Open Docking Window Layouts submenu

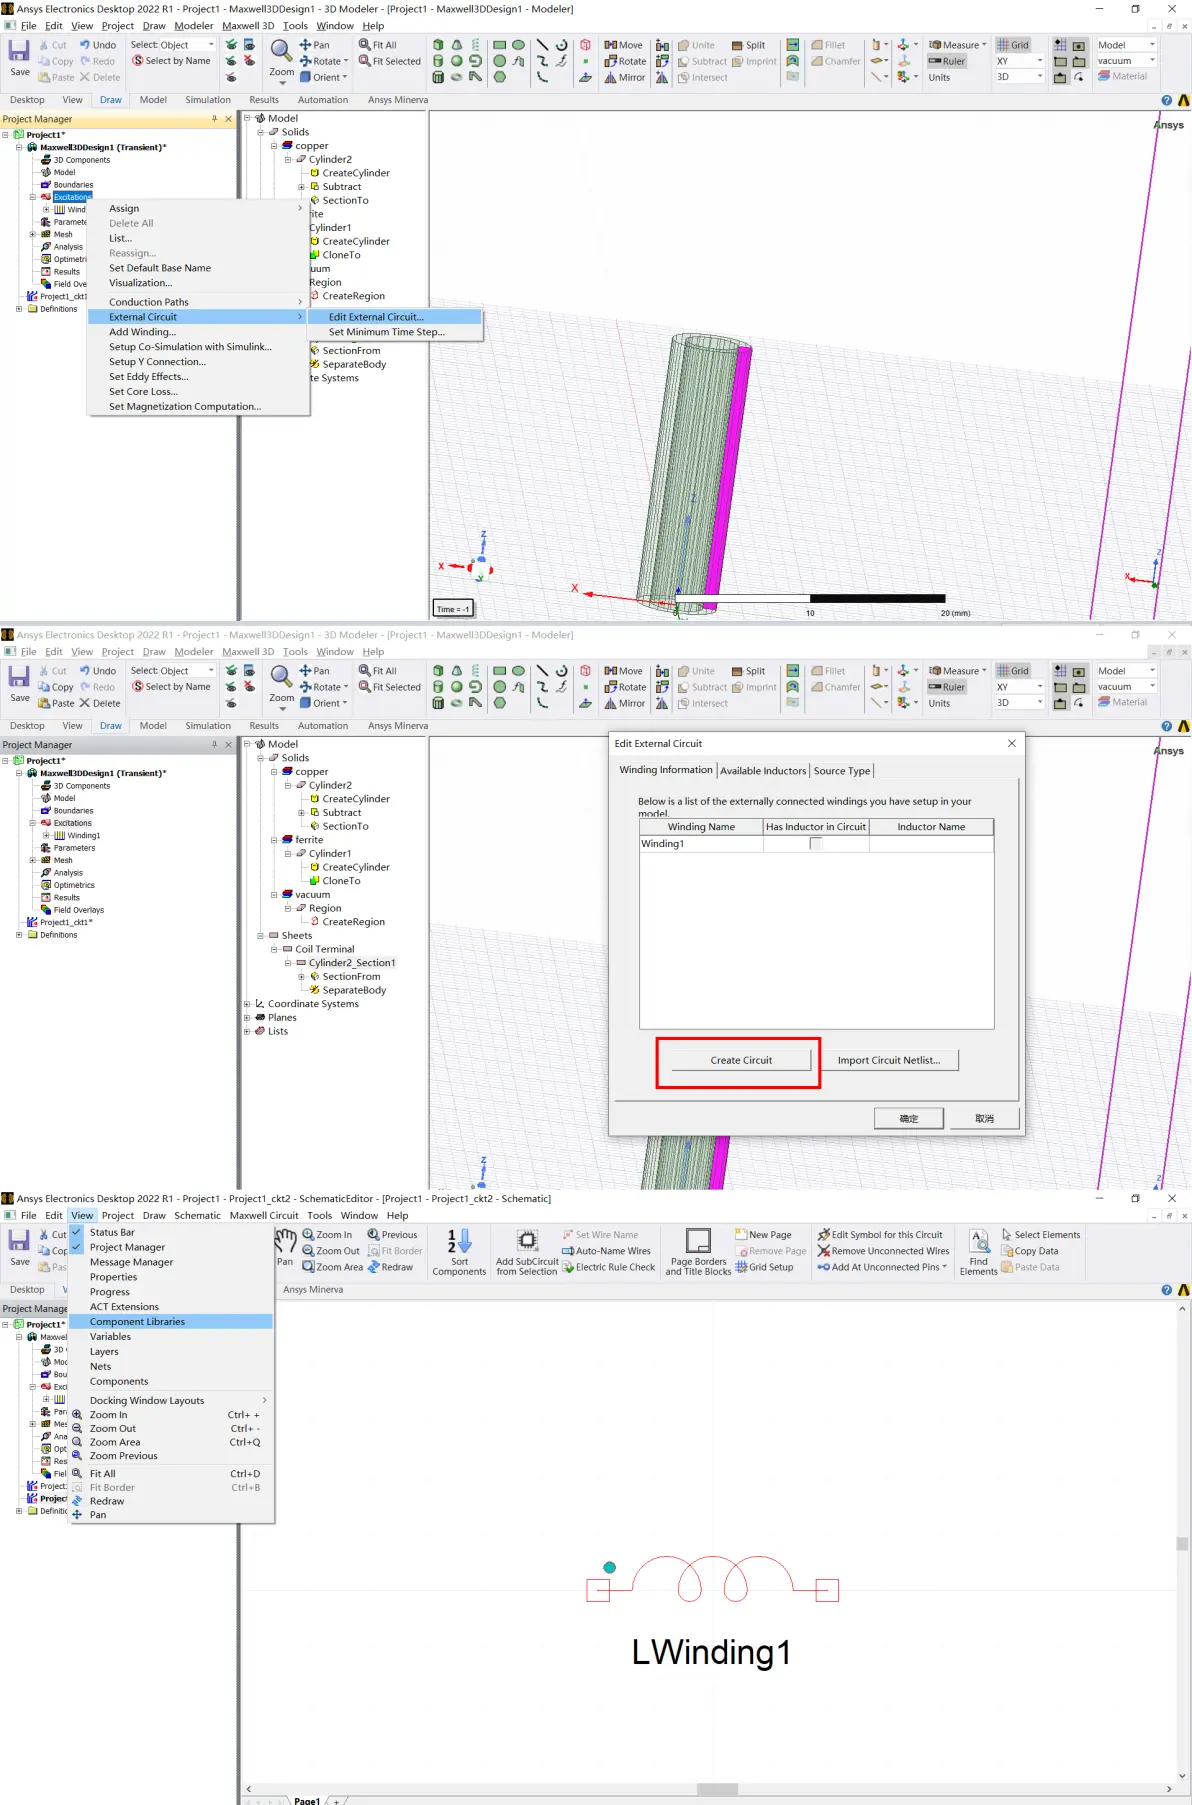click(171, 1401)
